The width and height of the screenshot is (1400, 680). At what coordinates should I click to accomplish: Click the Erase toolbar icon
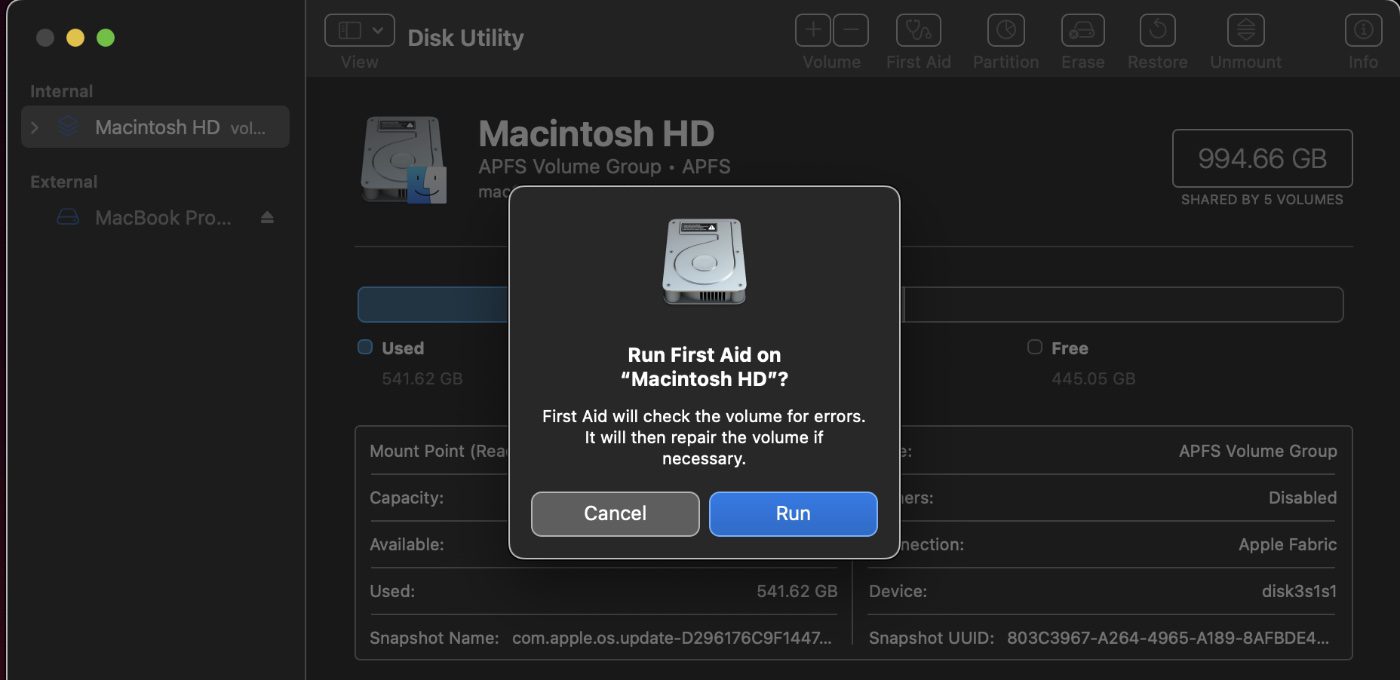coord(1082,31)
